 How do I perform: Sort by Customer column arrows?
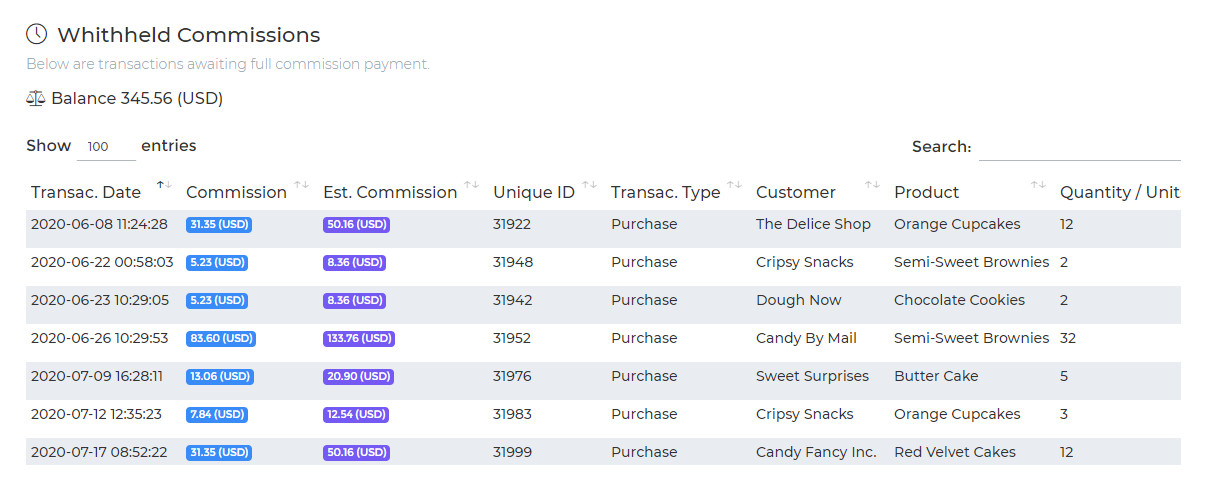coord(873,185)
